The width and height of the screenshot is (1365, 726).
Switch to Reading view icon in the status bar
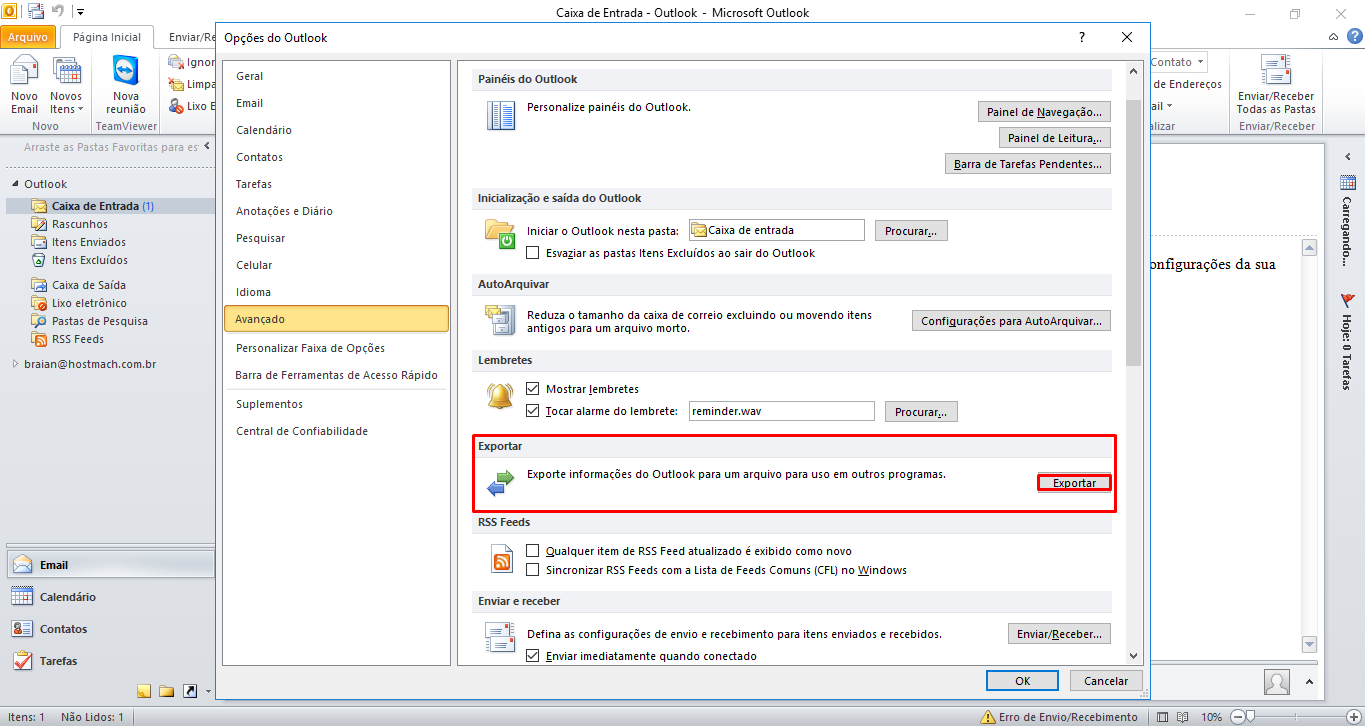1182,717
